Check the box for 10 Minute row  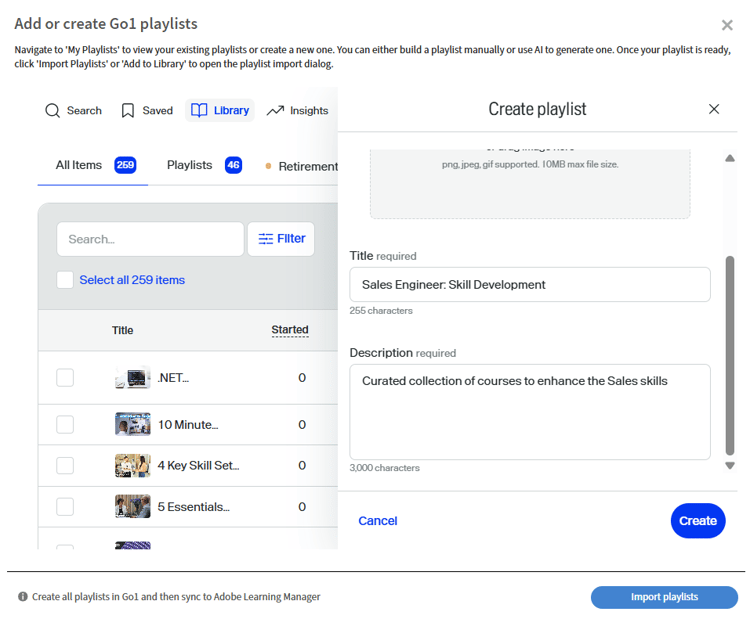point(65,424)
